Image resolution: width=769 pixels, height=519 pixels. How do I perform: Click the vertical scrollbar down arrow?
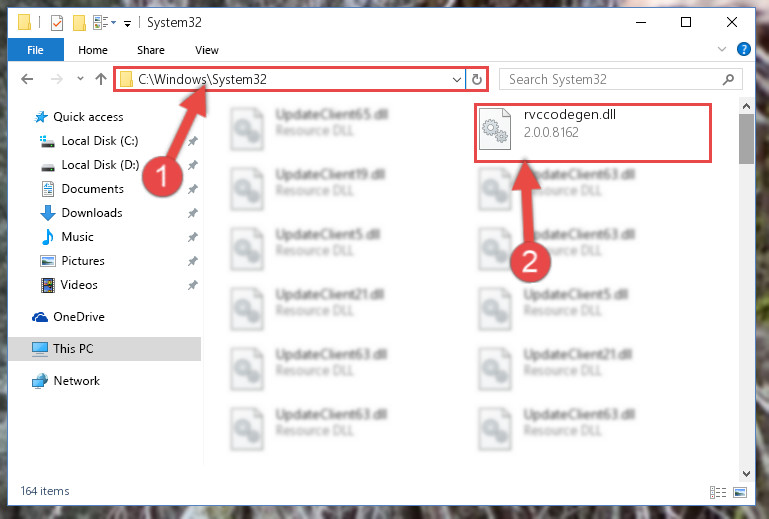click(746, 473)
